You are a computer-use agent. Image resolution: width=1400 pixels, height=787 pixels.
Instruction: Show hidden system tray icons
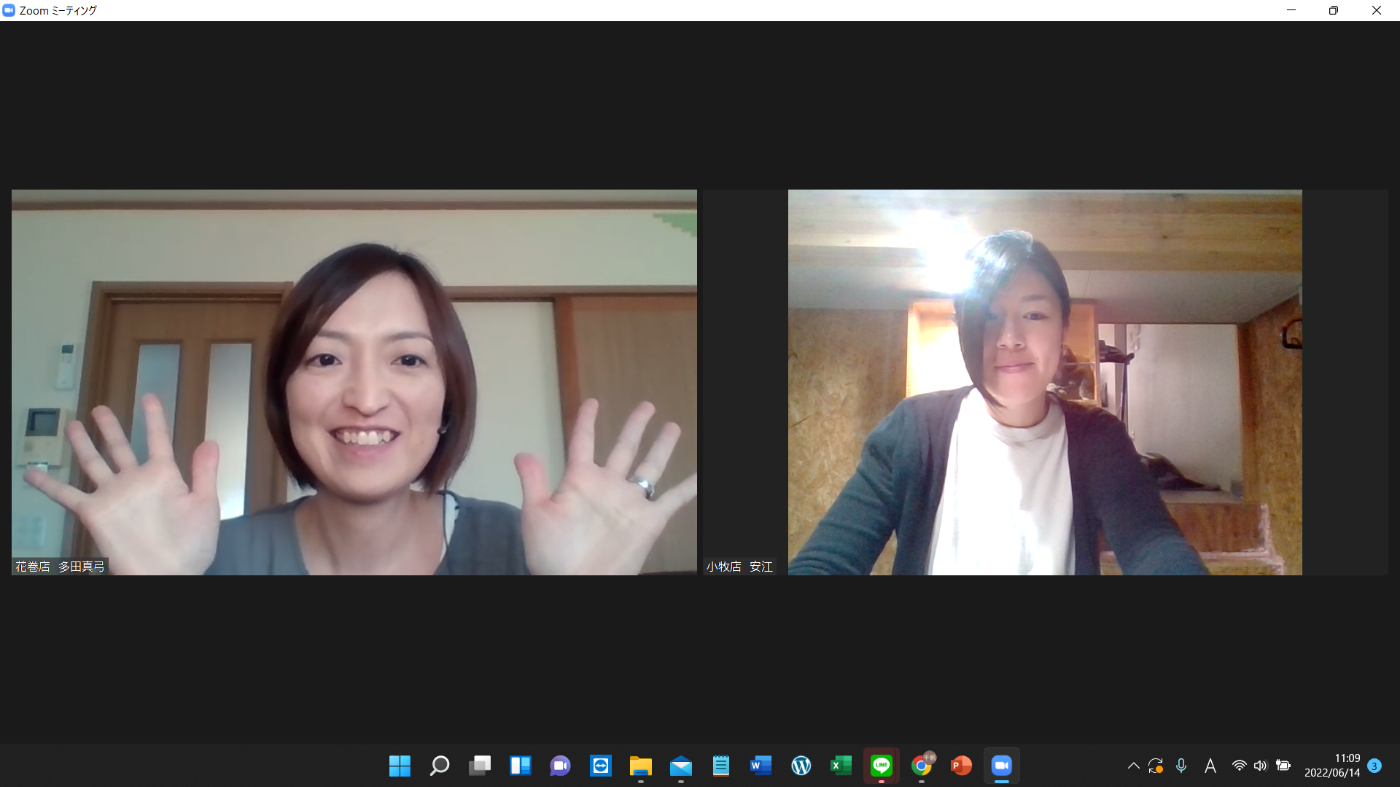click(x=1133, y=766)
